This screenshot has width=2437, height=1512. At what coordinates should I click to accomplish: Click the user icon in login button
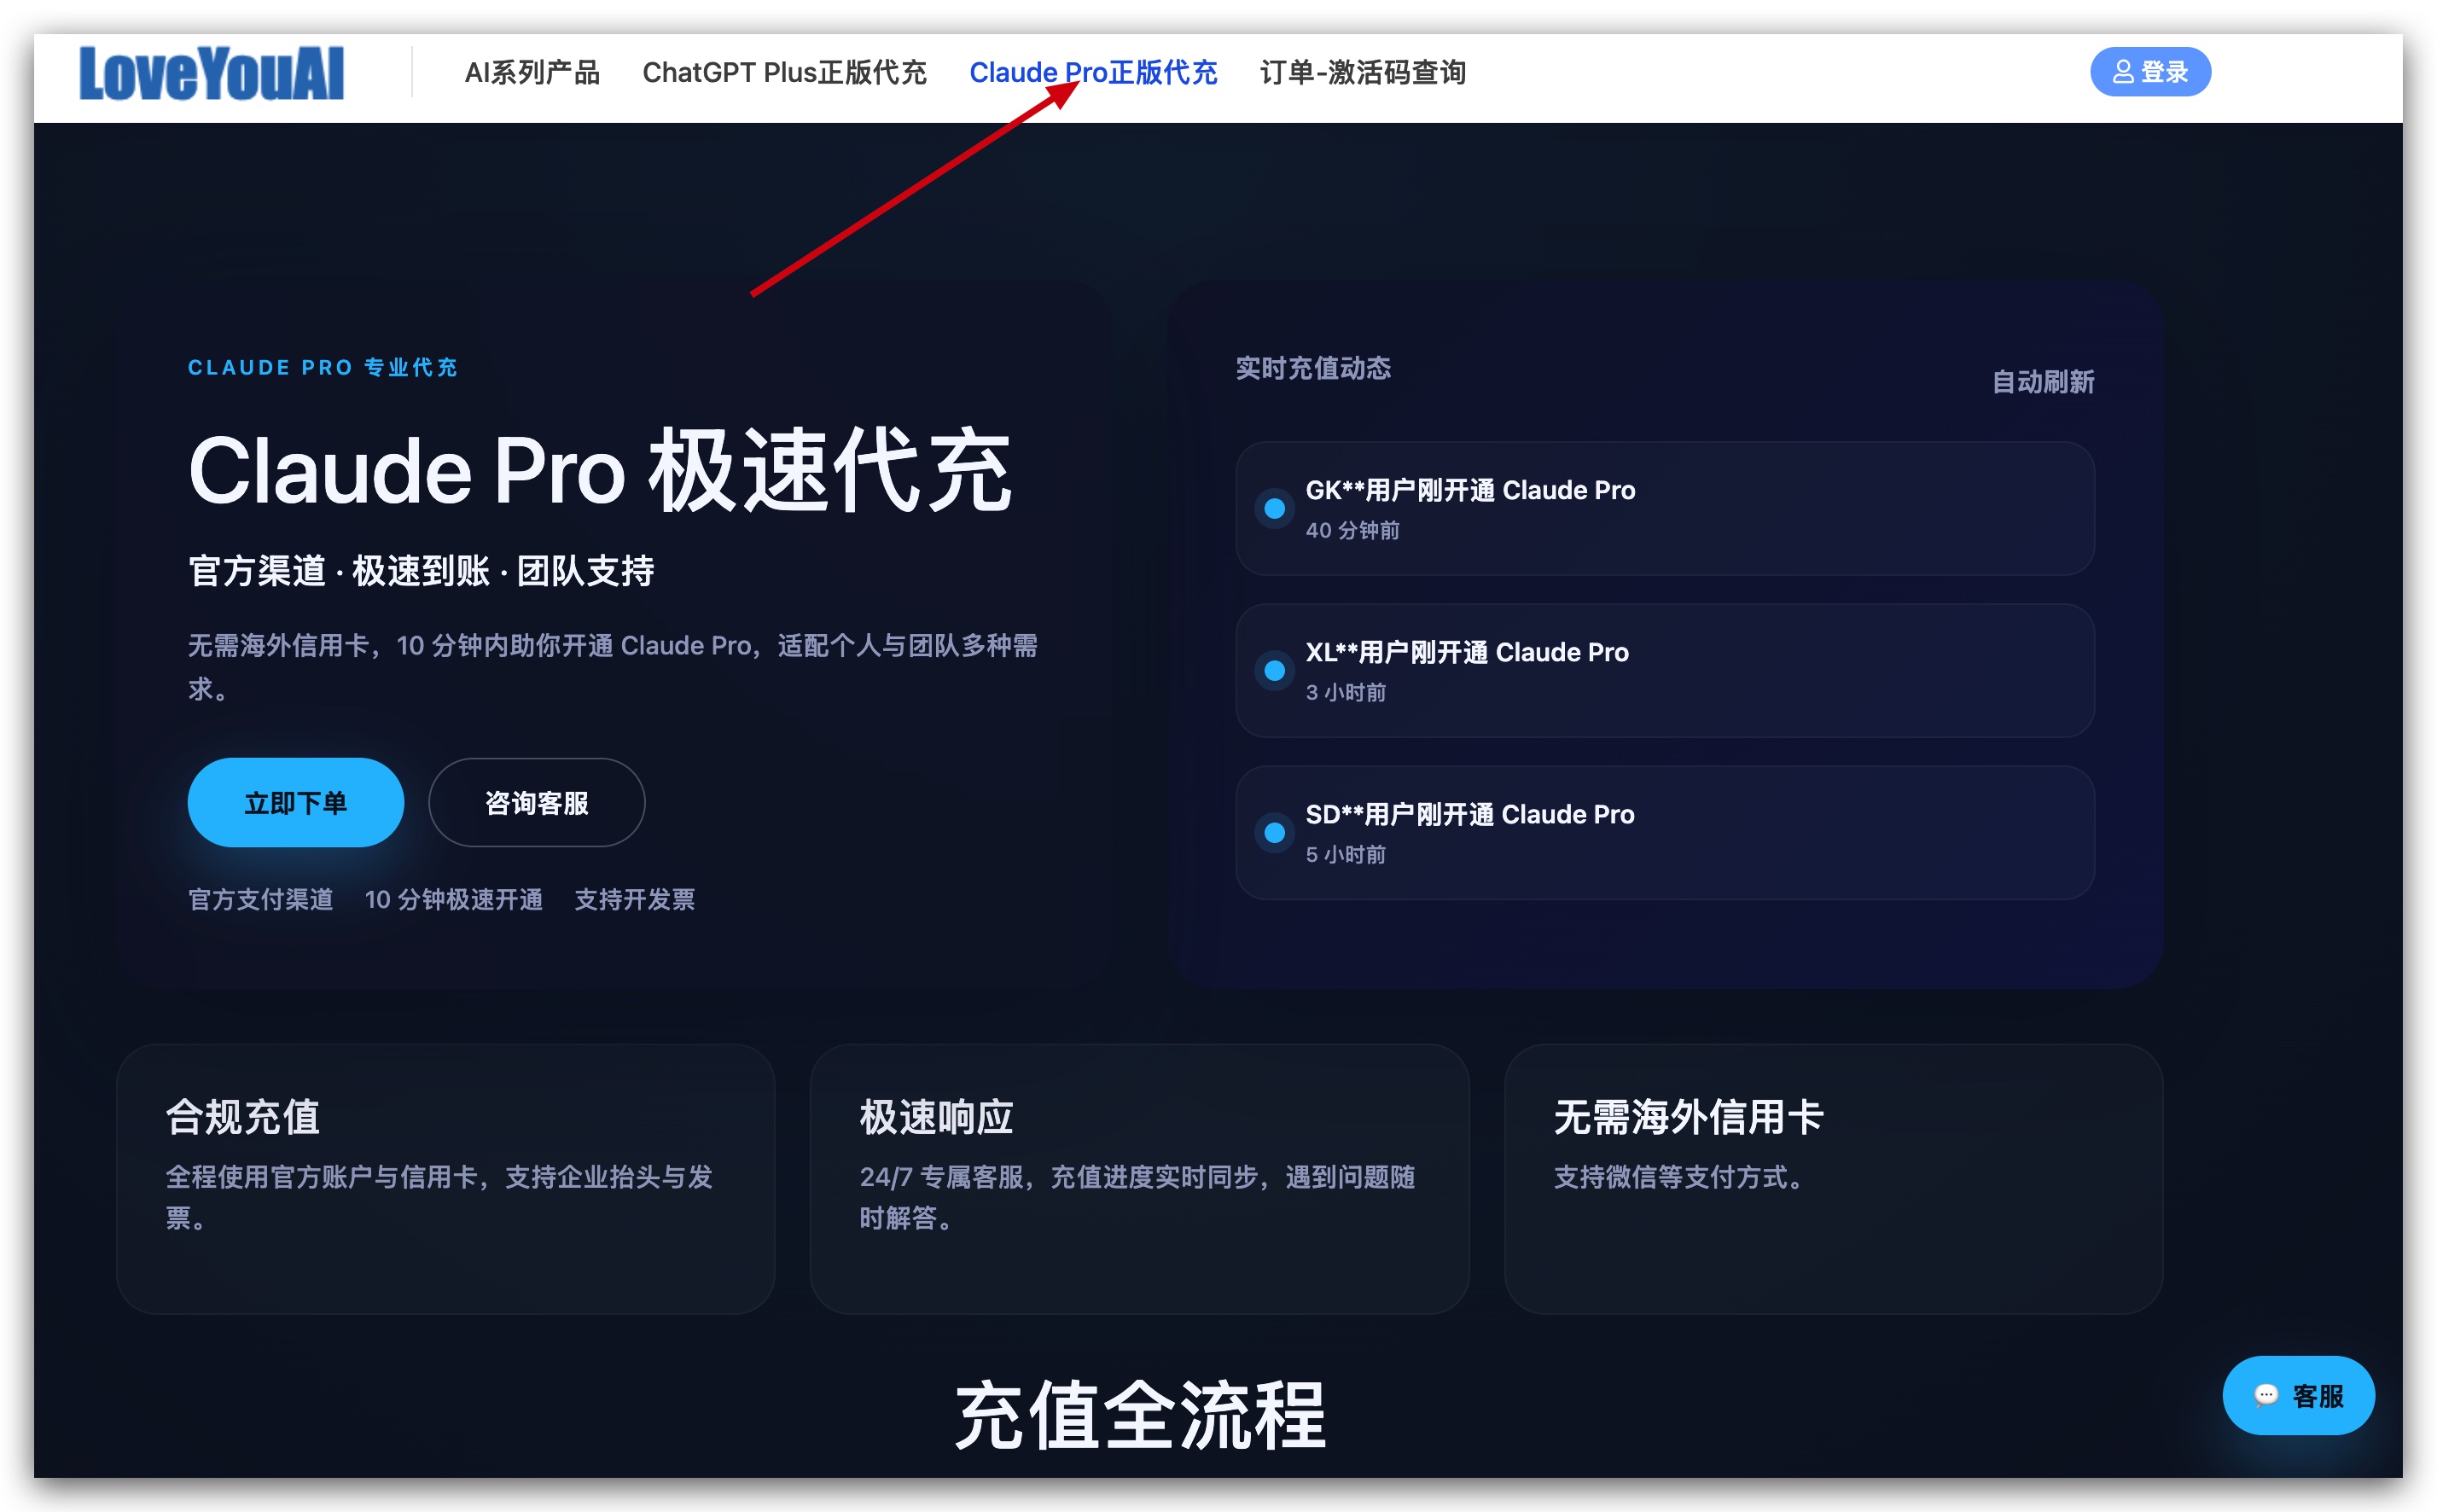pyautogui.click(x=2122, y=72)
